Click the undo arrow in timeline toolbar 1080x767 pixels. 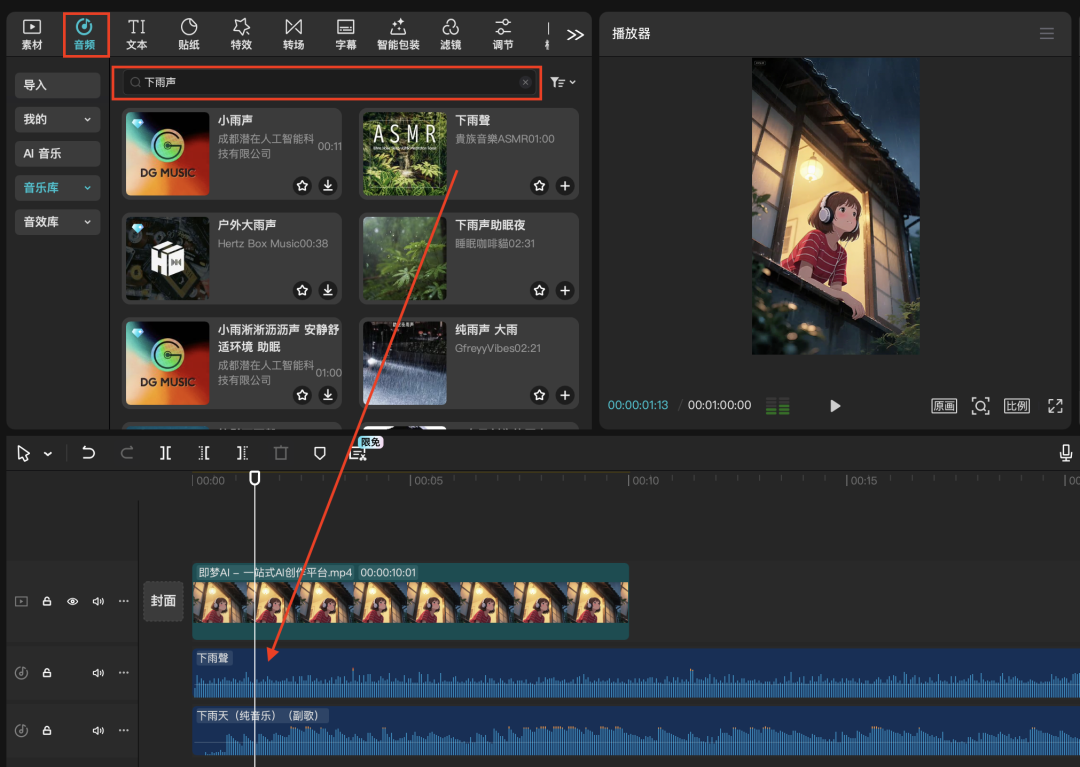[x=88, y=453]
